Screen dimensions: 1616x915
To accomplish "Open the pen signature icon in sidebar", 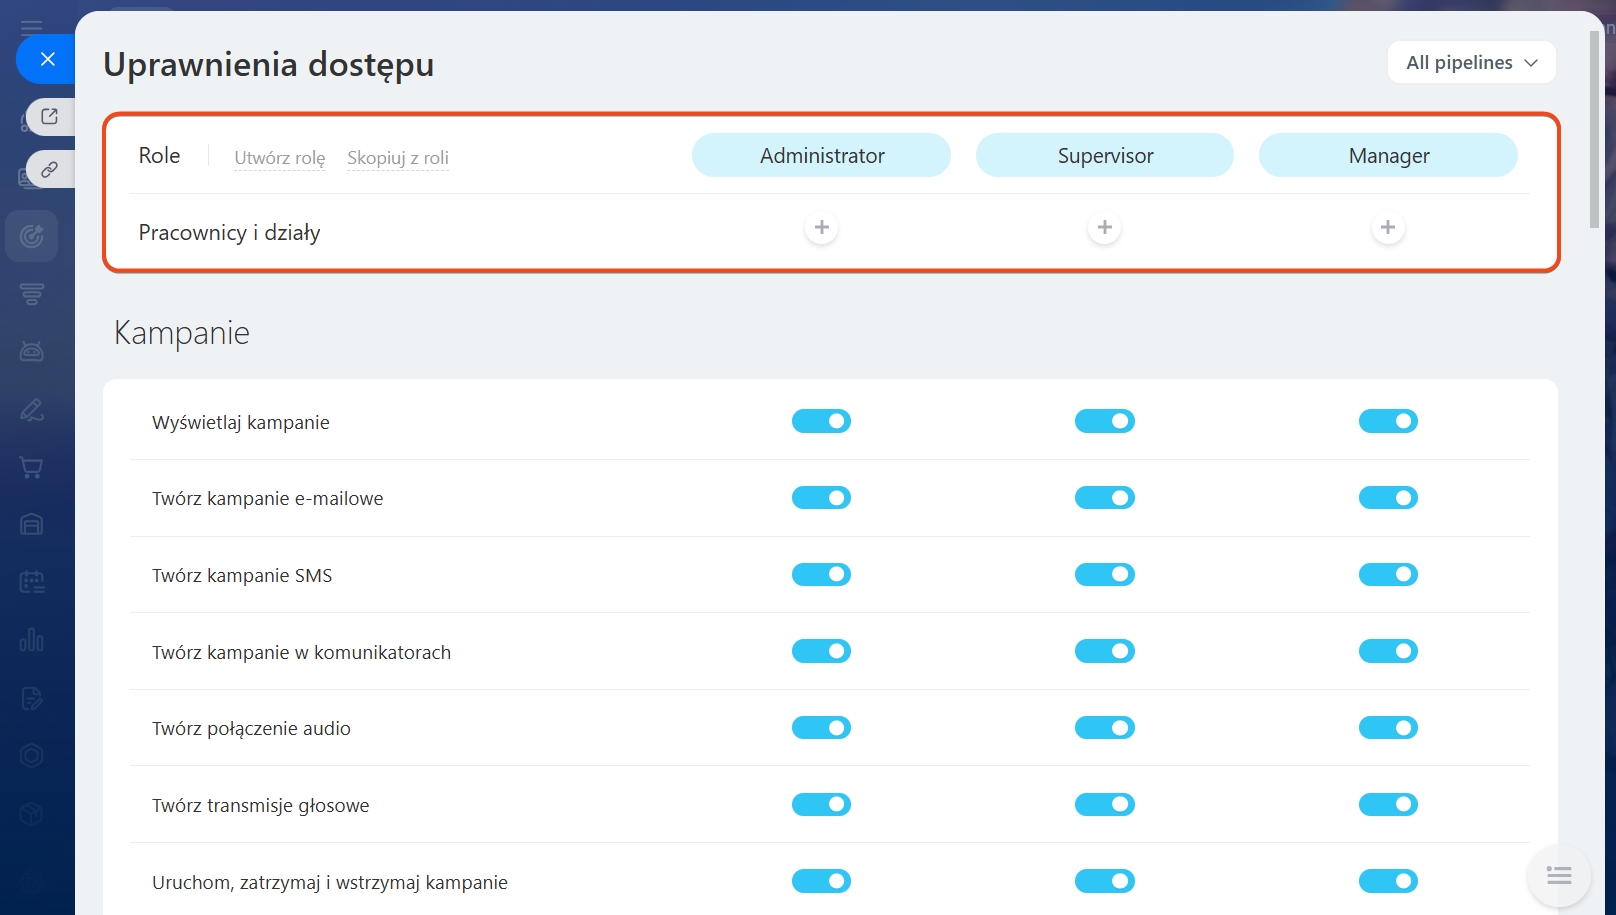I will (x=32, y=409).
